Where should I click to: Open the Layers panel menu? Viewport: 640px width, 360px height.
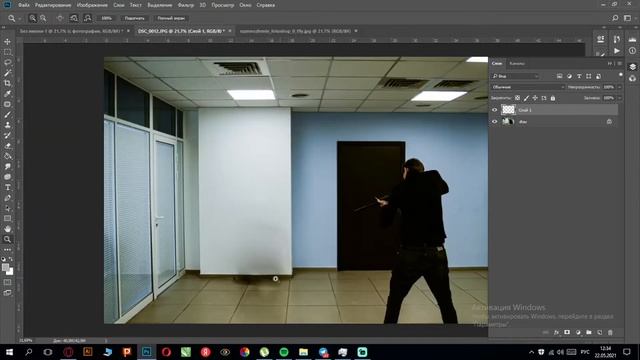click(620, 64)
